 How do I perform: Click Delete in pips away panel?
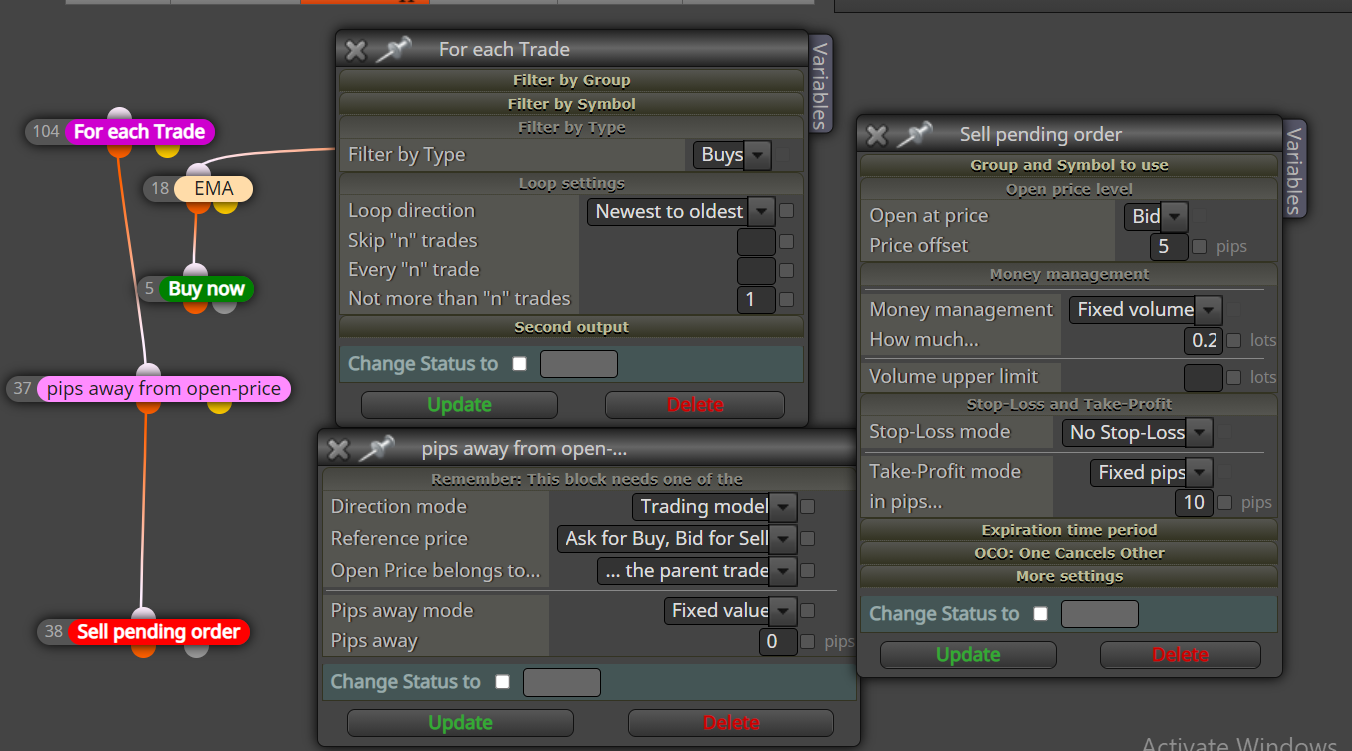(x=731, y=723)
